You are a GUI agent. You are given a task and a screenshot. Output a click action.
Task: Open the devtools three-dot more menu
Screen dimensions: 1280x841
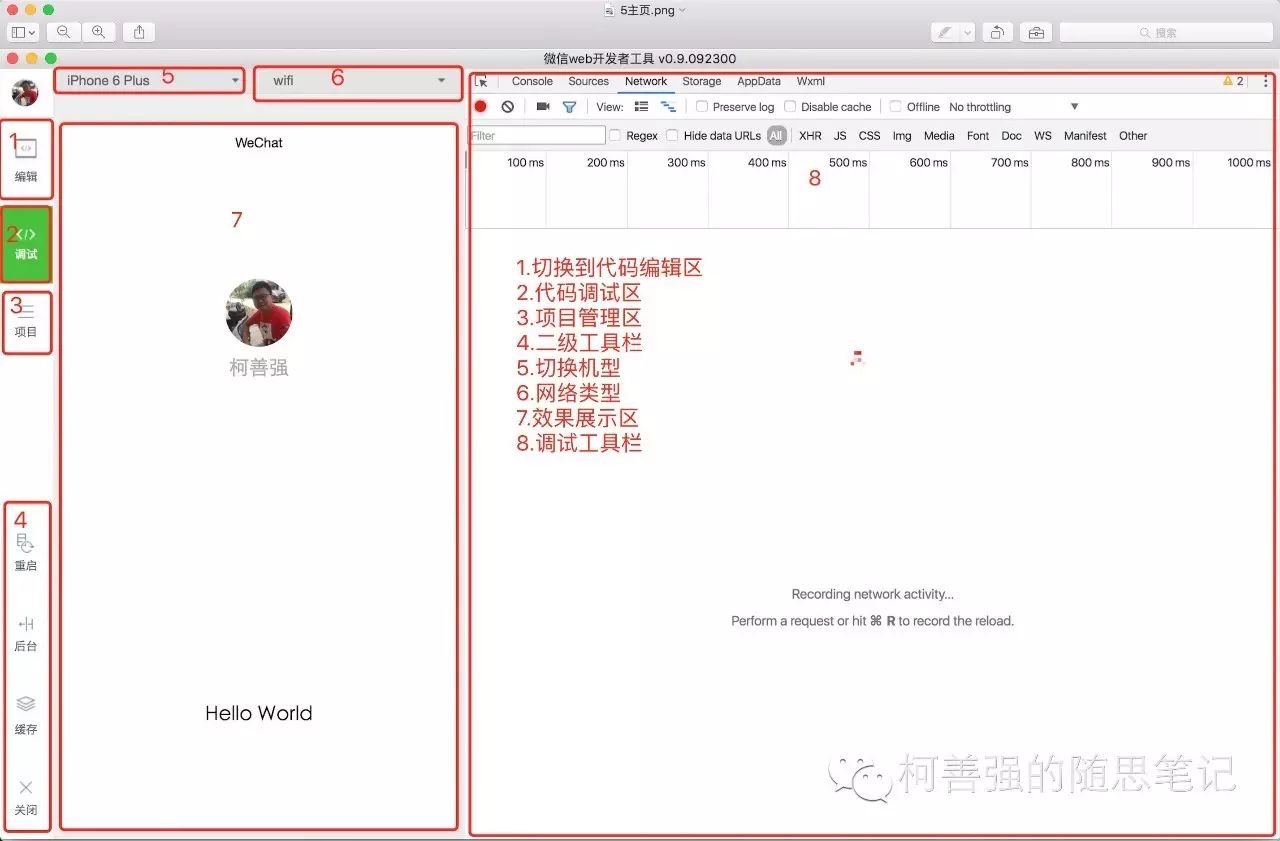click(1266, 81)
